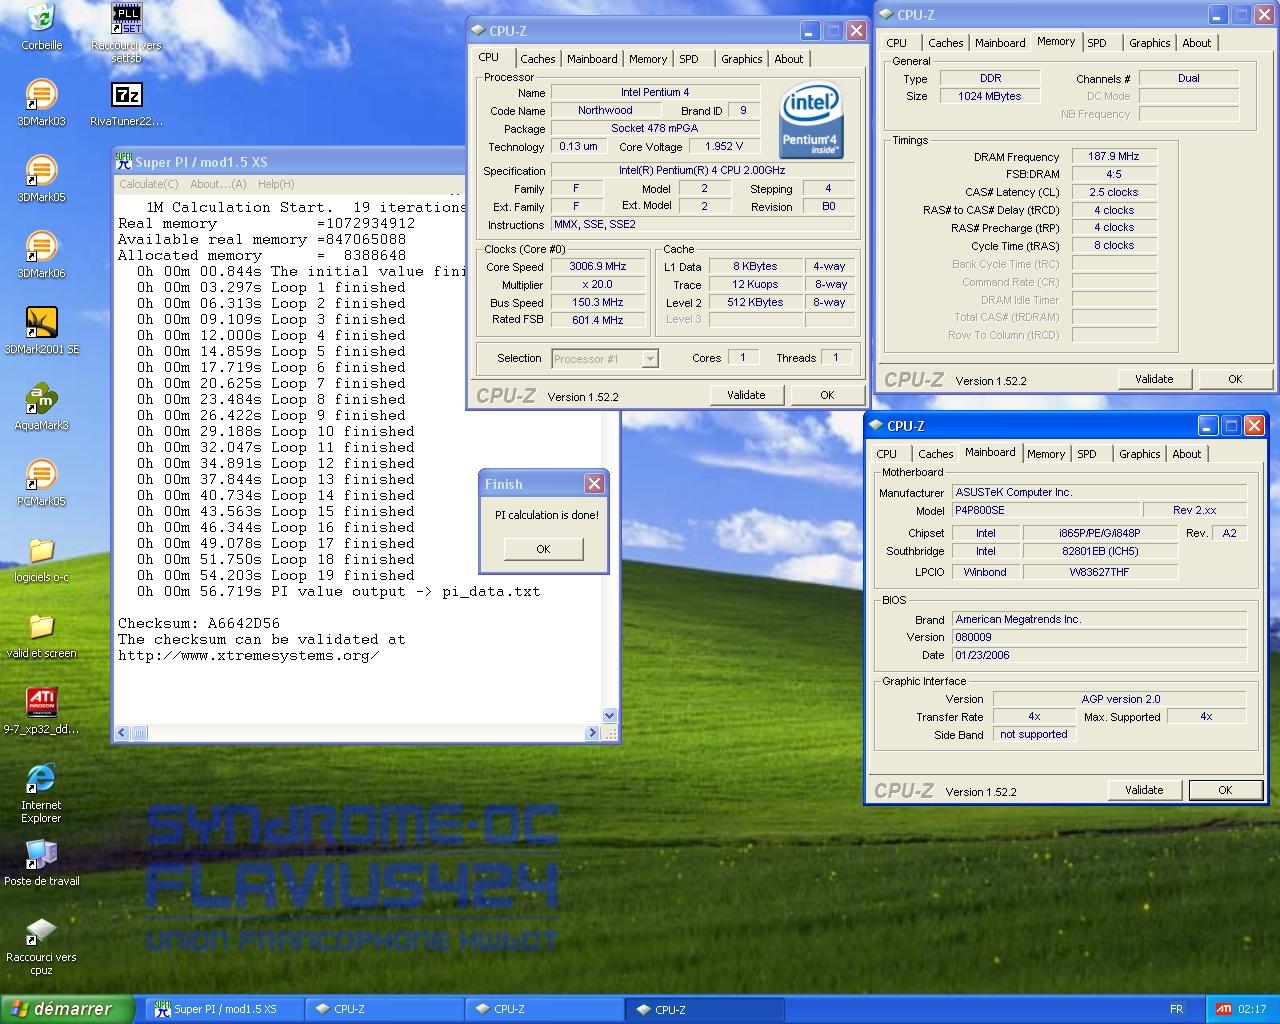Click the FR language indicator
The image size is (1280, 1024).
pyautogui.click(x=1176, y=1009)
